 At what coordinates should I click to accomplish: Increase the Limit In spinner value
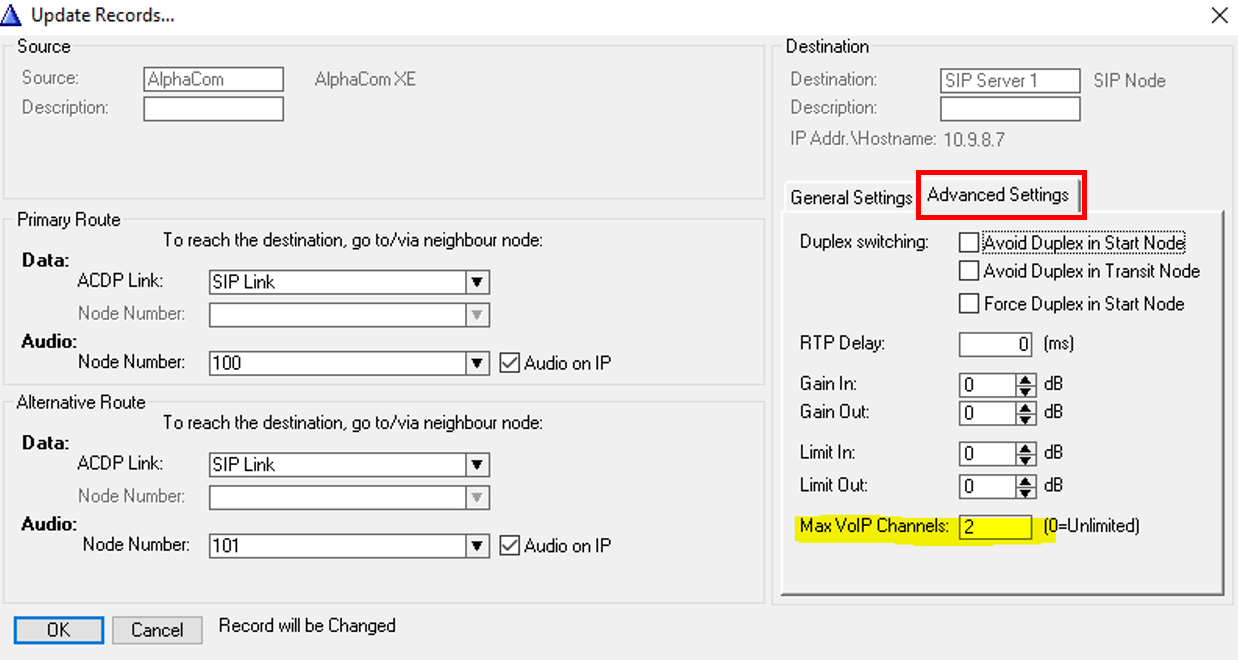1025,449
